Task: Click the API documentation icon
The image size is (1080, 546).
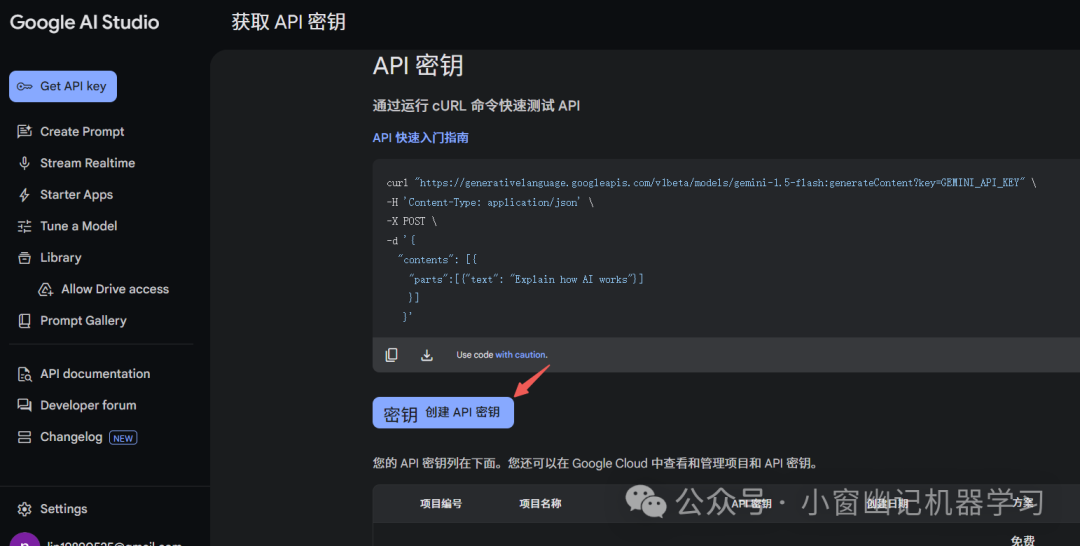Action: pos(24,375)
